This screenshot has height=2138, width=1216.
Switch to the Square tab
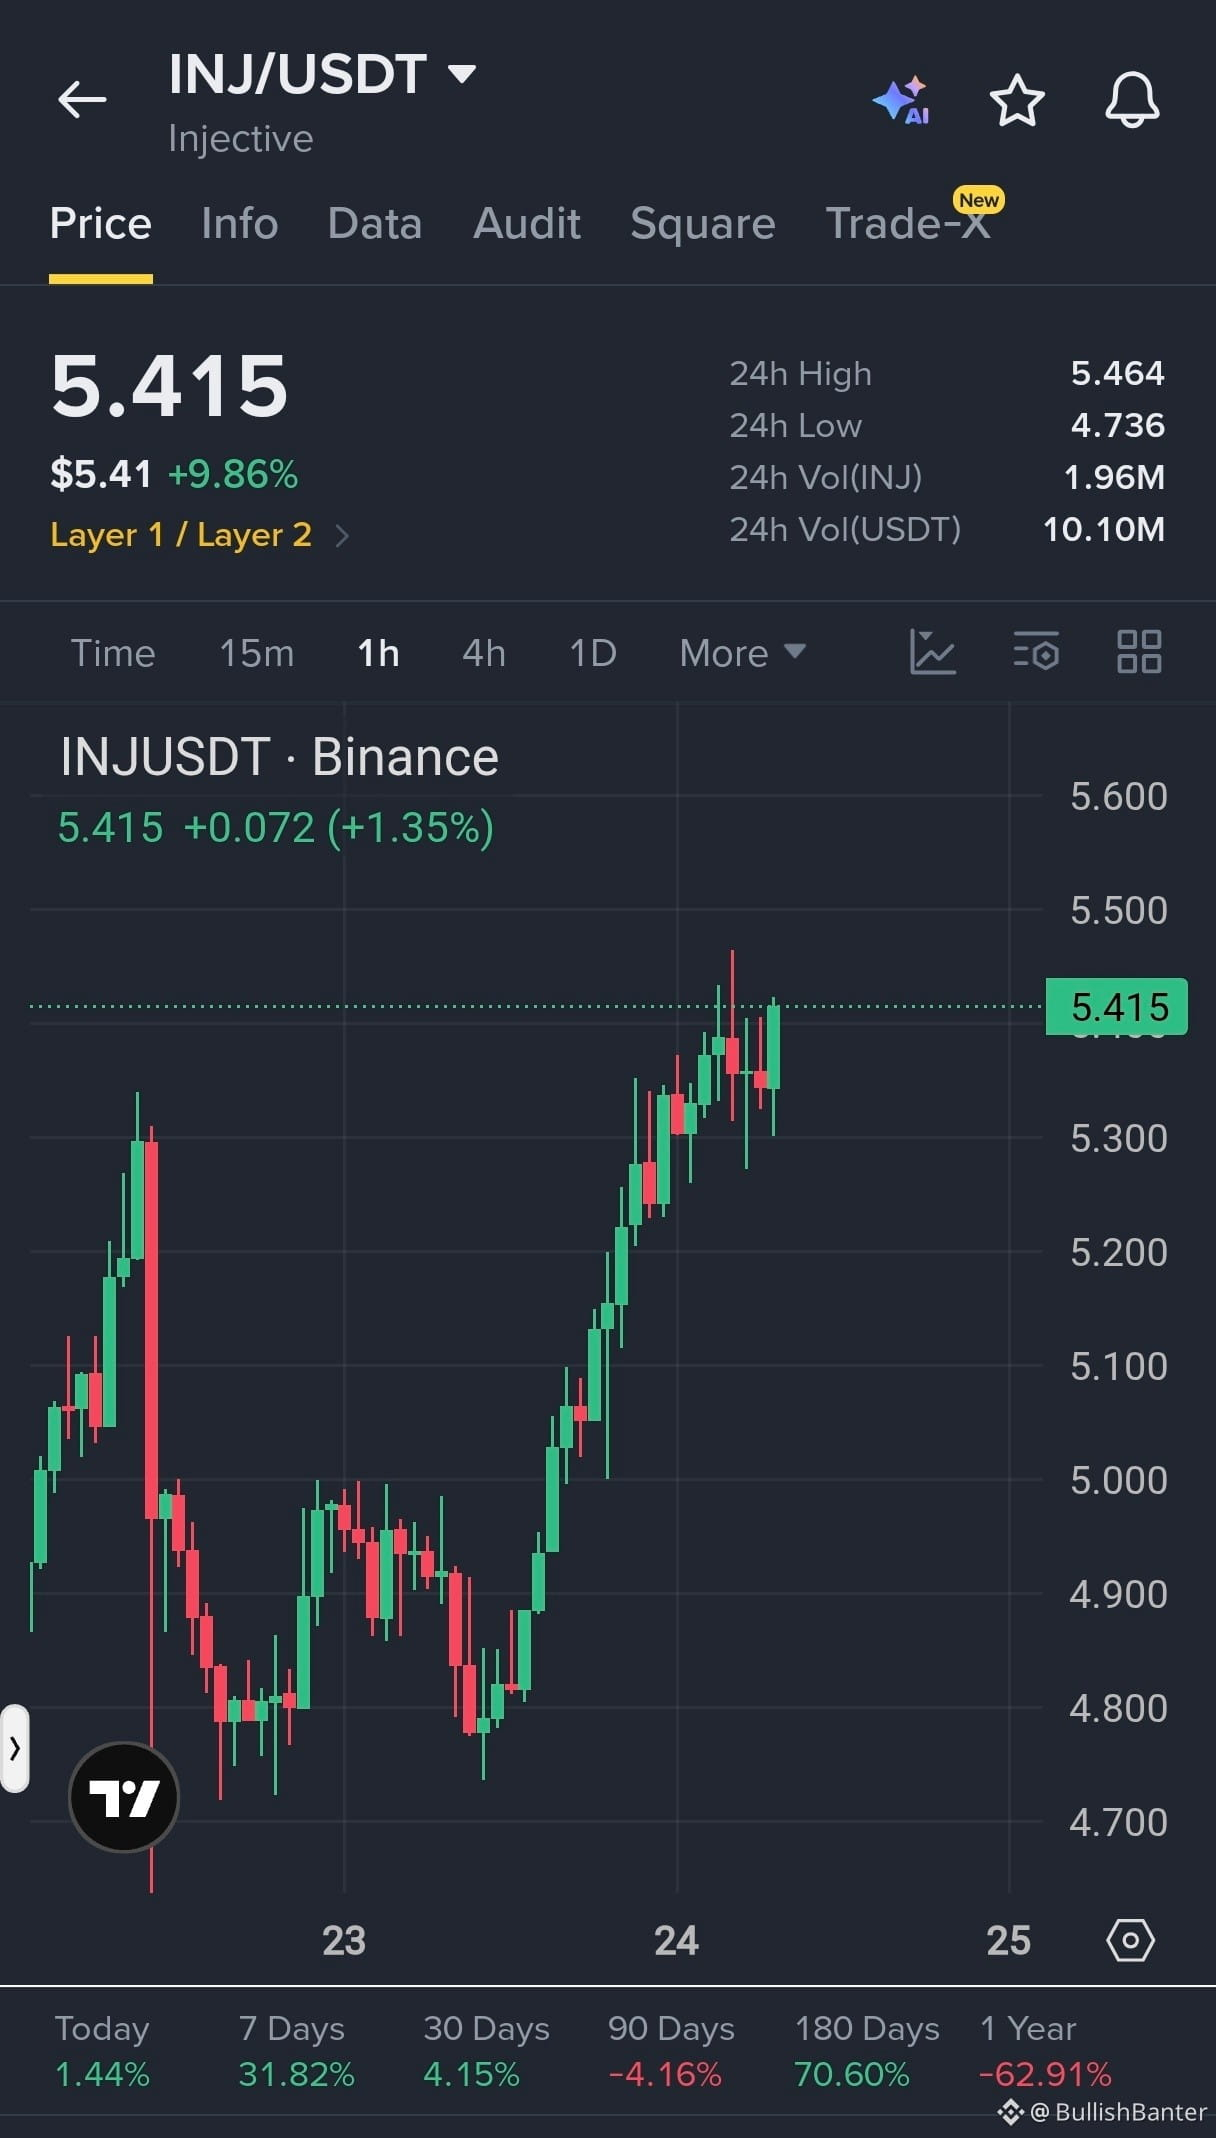(703, 223)
